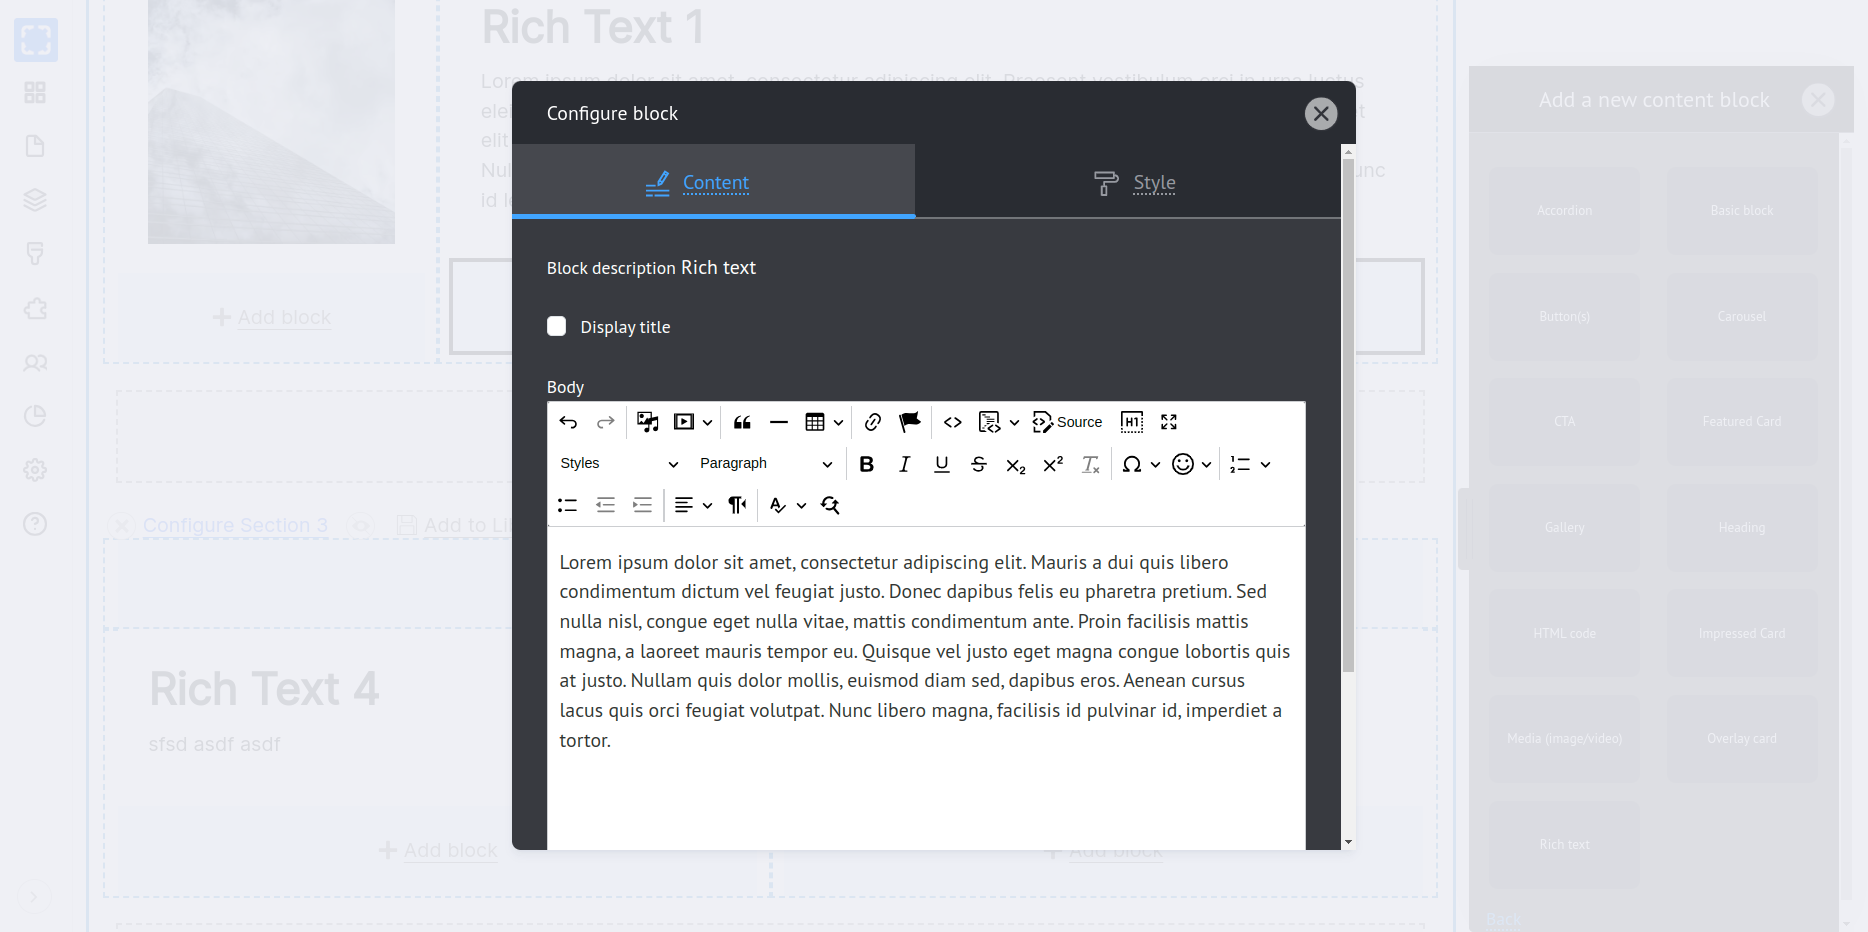The width and height of the screenshot is (1868, 932).
Task: Expand the special characters dropdown arrow
Action: click(1155, 465)
